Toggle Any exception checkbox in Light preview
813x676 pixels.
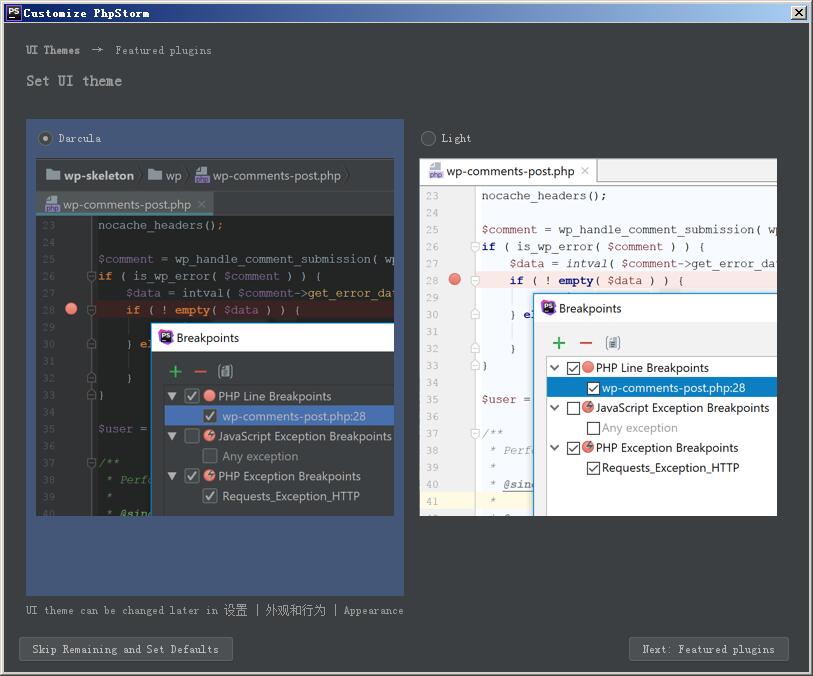click(x=593, y=428)
